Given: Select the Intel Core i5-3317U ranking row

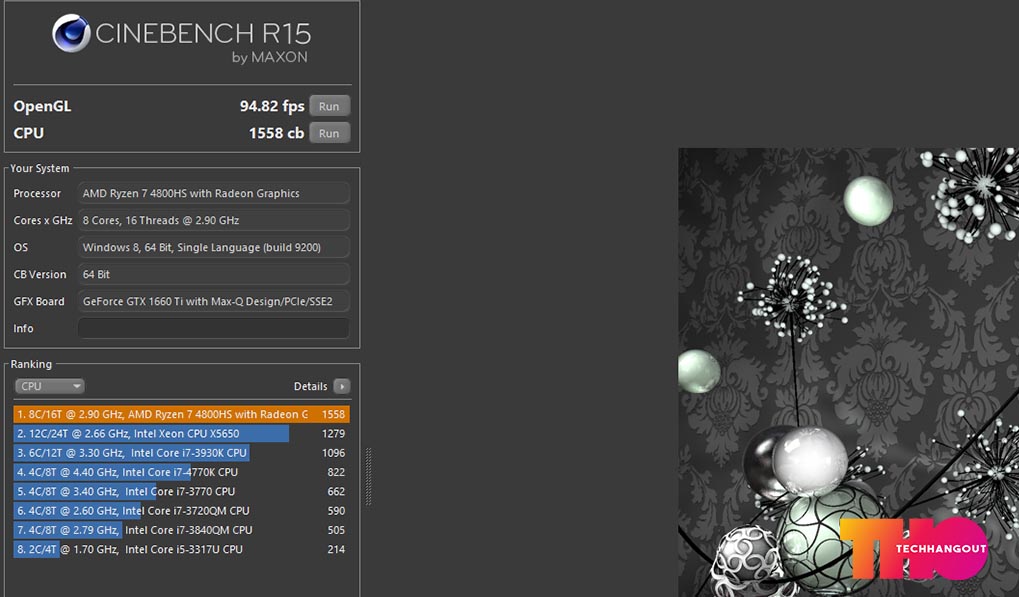Looking at the screenshot, I should pyautogui.click(x=181, y=550).
